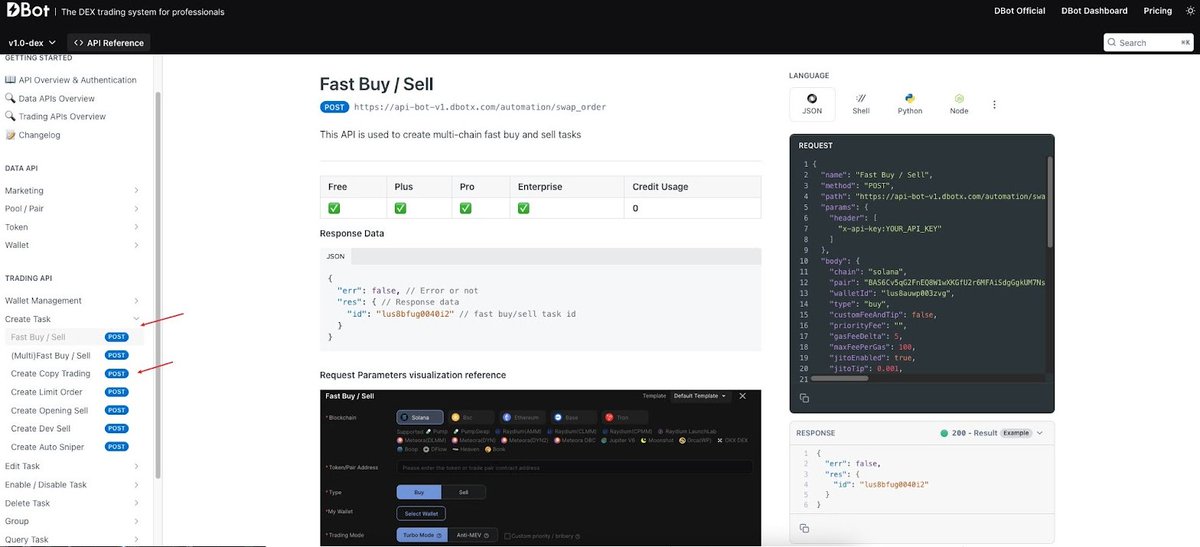Screen dimensions: 1200x547
Task: Open API Overview & Authentication page
Action: 70,80
